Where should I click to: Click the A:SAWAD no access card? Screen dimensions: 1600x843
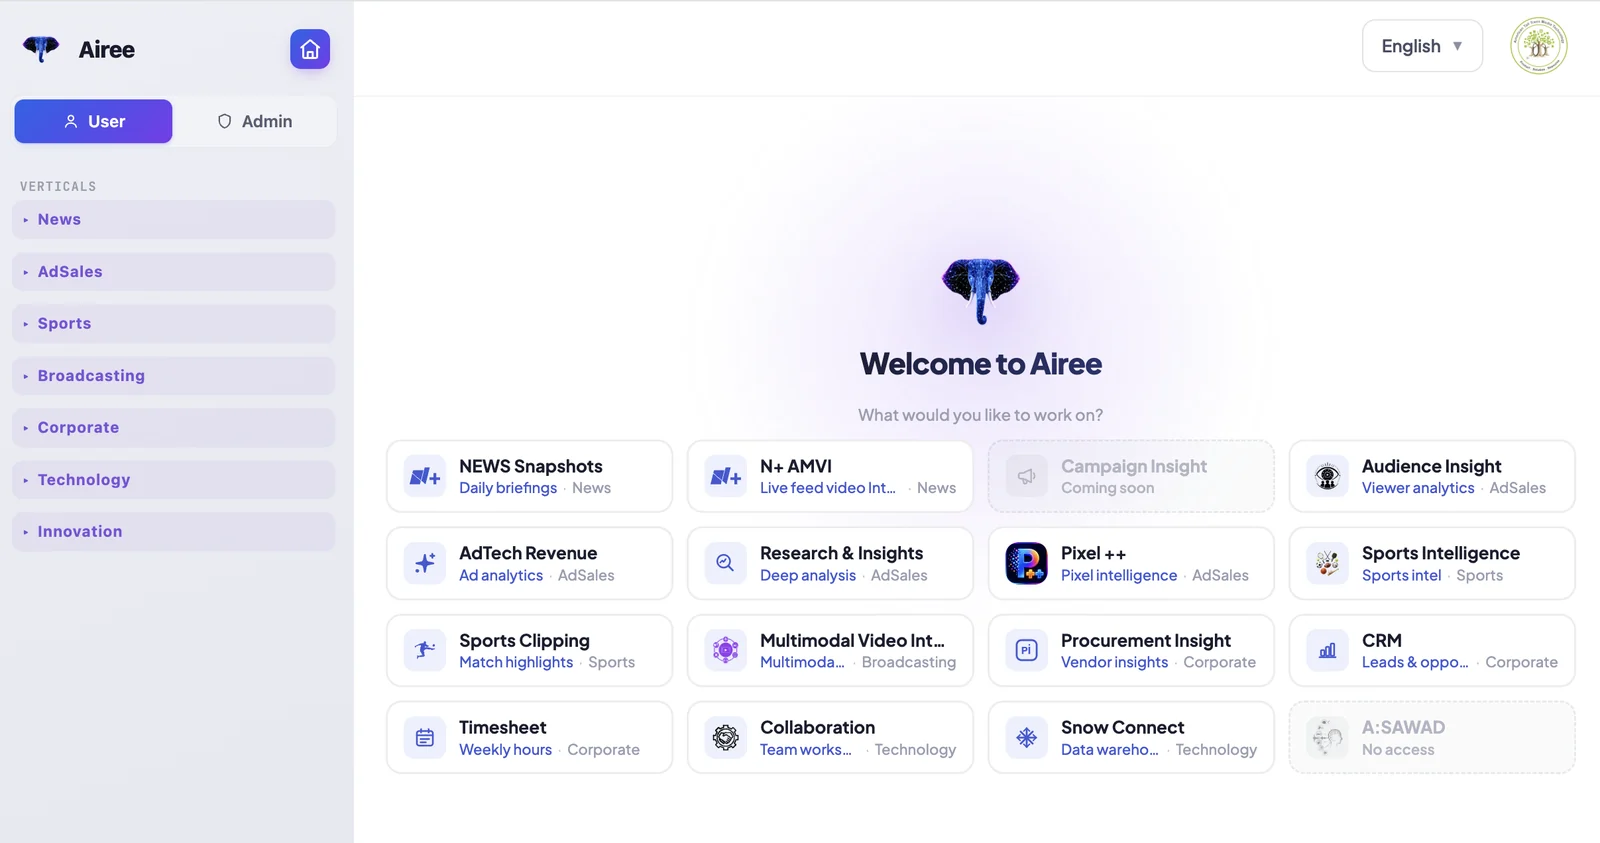click(x=1432, y=738)
